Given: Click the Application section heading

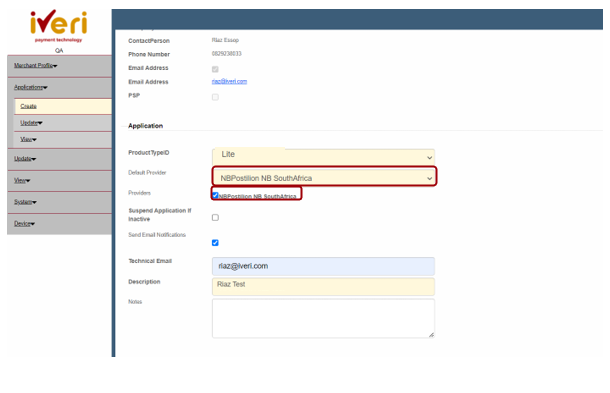Looking at the screenshot, I should tap(145, 126).
